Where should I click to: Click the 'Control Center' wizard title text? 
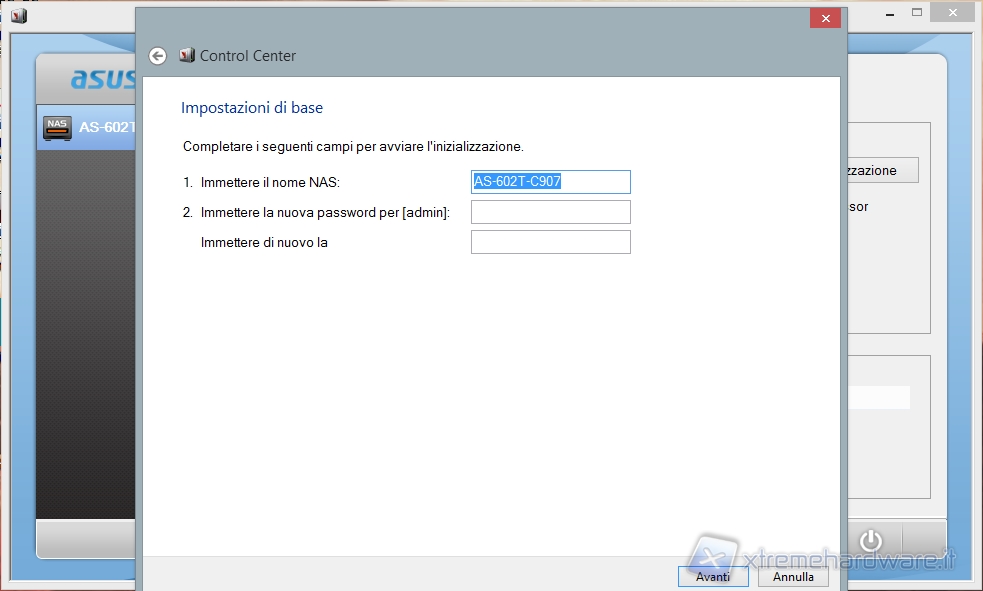tap(248, 56)
